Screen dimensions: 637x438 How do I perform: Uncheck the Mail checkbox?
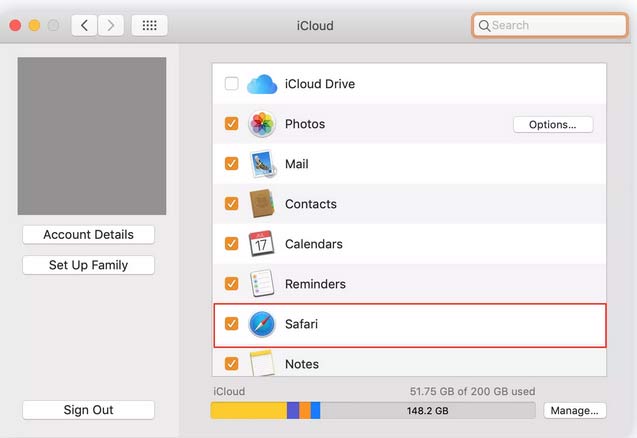[x=232, y=164]
